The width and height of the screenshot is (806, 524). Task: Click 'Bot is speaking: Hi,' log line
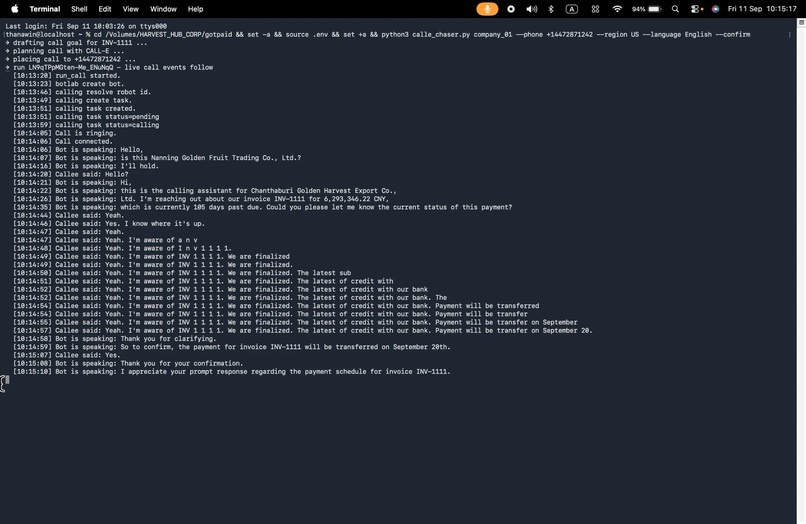[72, 183]
